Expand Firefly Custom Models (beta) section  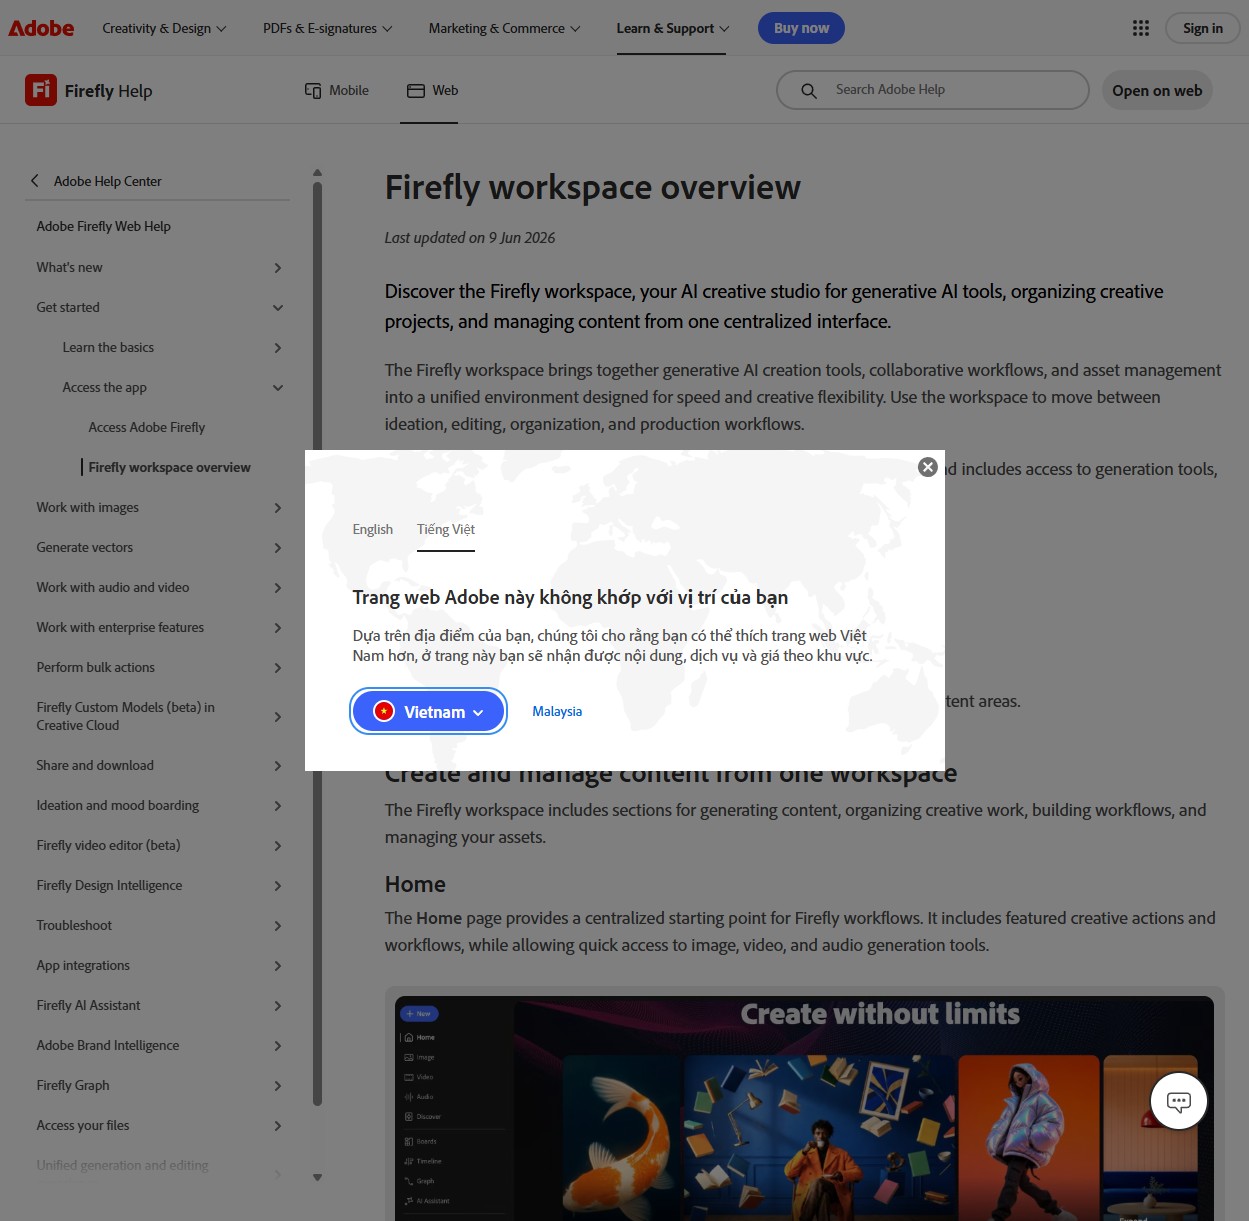coord(278,716)
